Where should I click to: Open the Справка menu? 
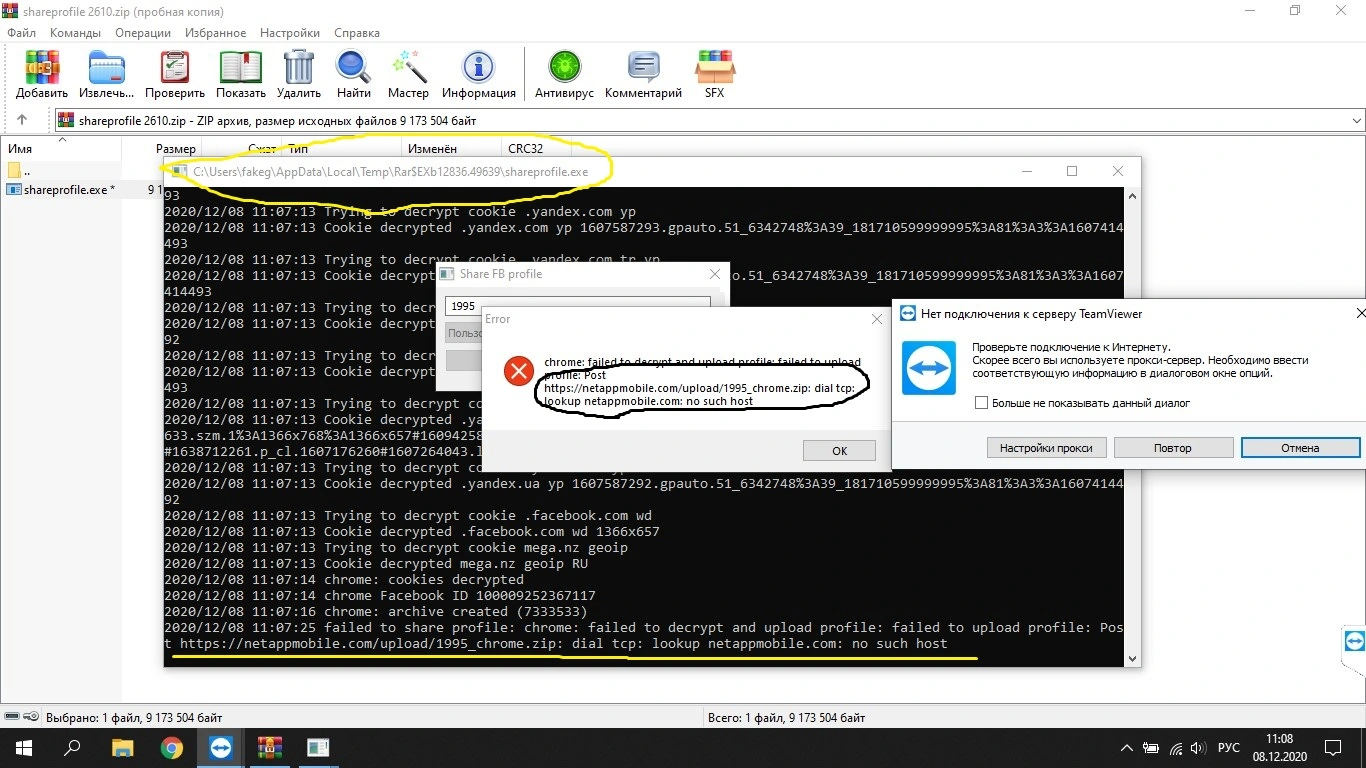357,33
